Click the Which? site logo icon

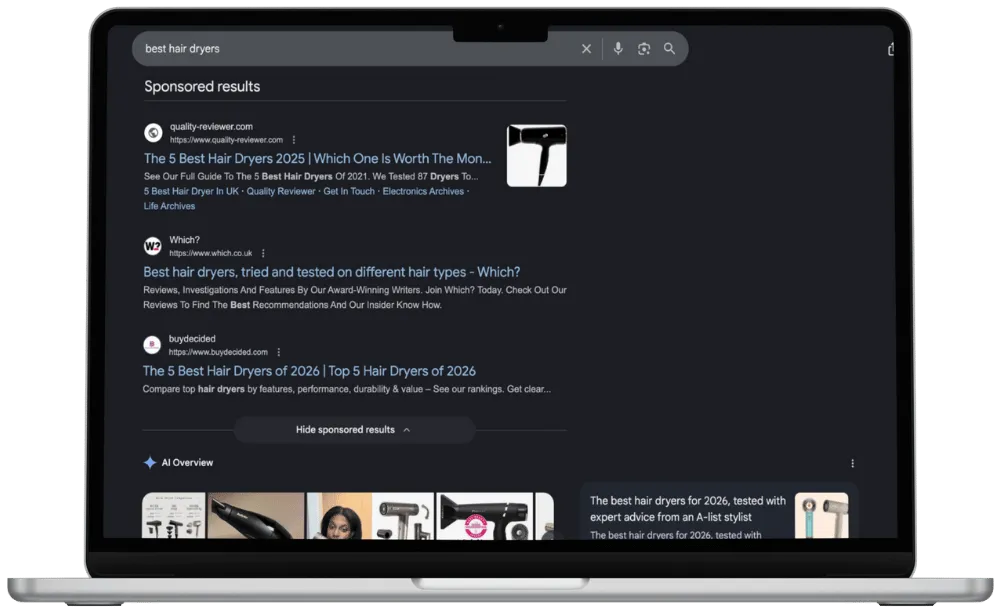[x=152, y=246]
